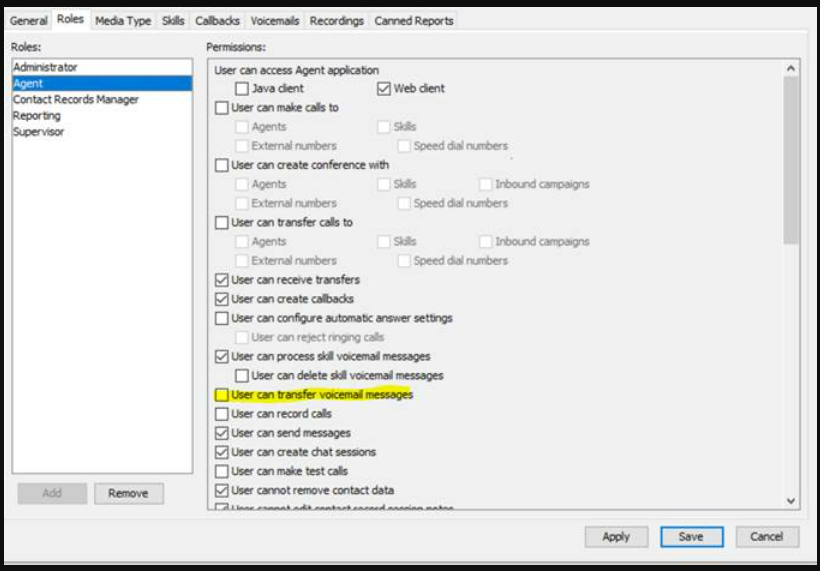Enable the Java client checkbox
Screen dimensions: 820x571
pyautogui.click(x=242, y=88)
